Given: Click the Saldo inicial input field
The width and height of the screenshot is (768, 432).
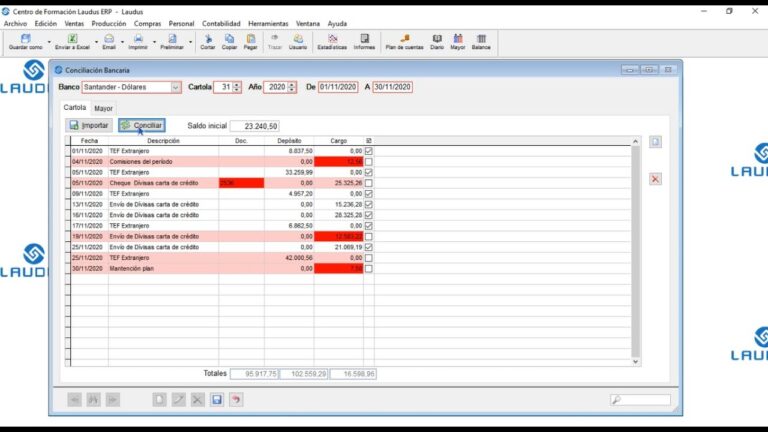Looking at the screenshot, I should tap(255, 126).
